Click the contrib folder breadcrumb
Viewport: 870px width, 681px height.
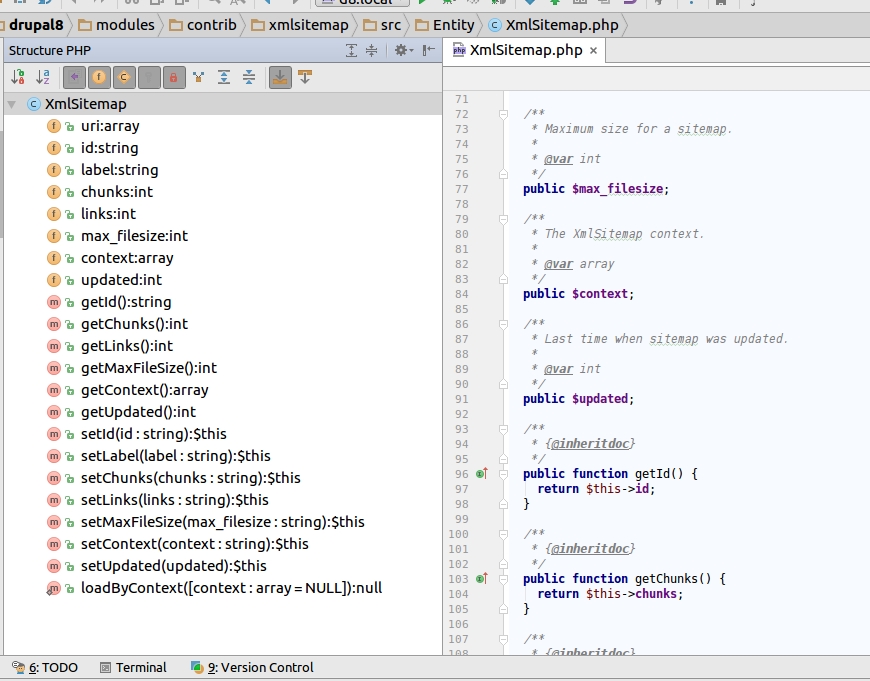203,25
